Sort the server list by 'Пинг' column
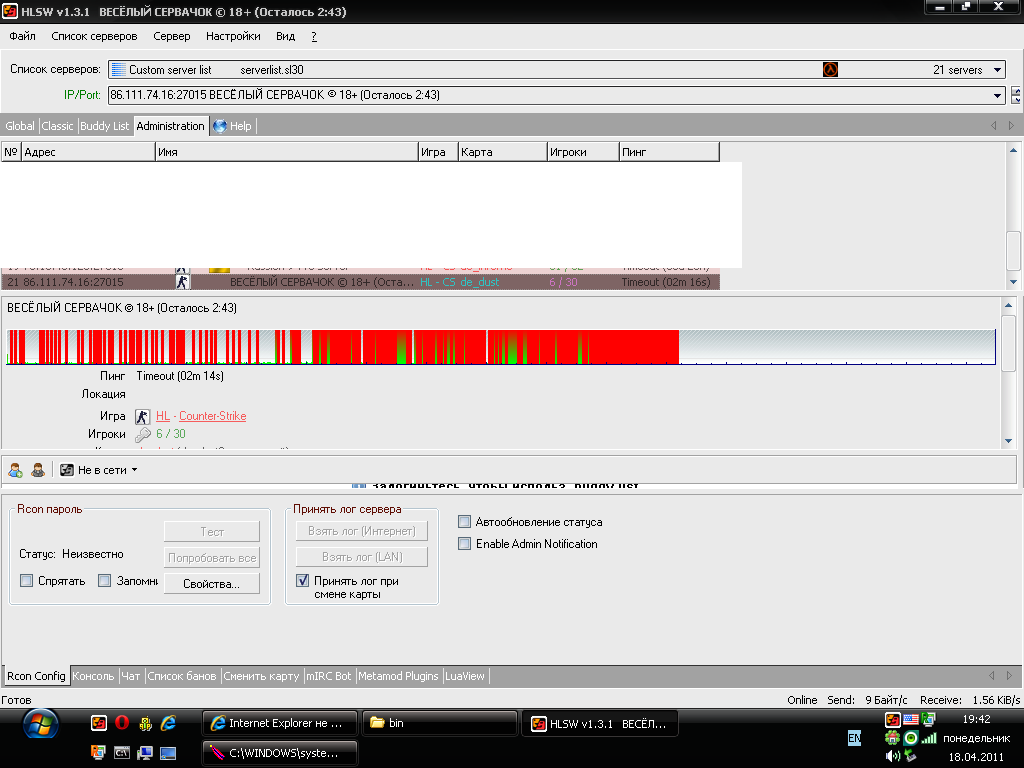 [x=669, y=152]
